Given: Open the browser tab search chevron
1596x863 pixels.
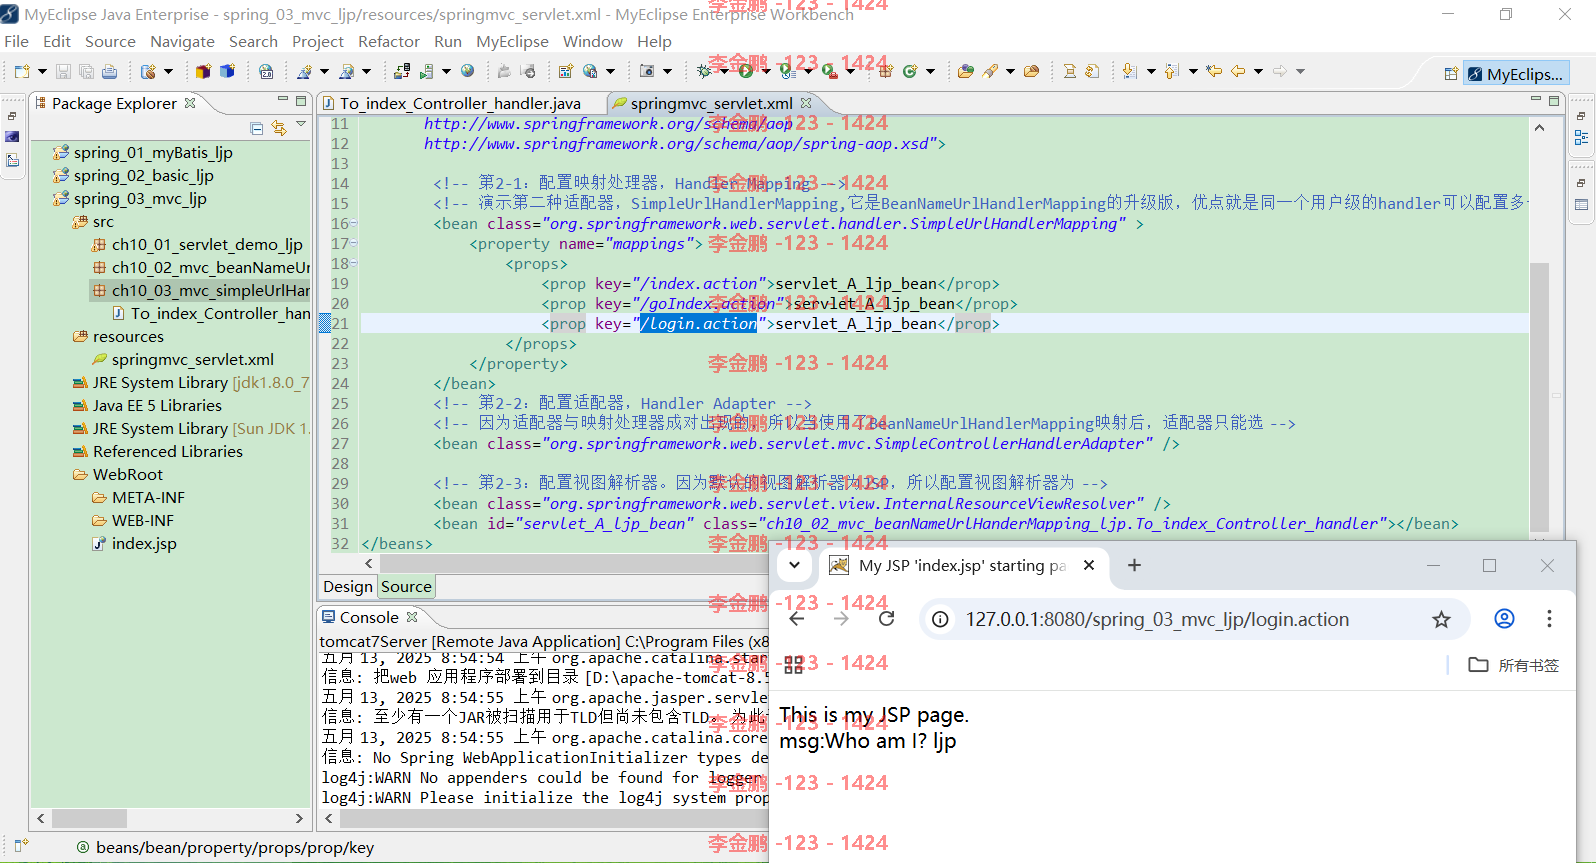Looking at the screenshot, I should (794, 565).
